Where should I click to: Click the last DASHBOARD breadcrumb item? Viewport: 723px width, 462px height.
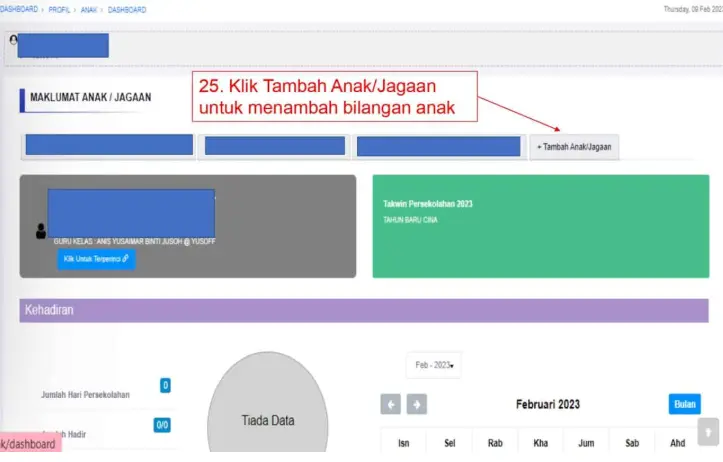(x=127, y=10)
